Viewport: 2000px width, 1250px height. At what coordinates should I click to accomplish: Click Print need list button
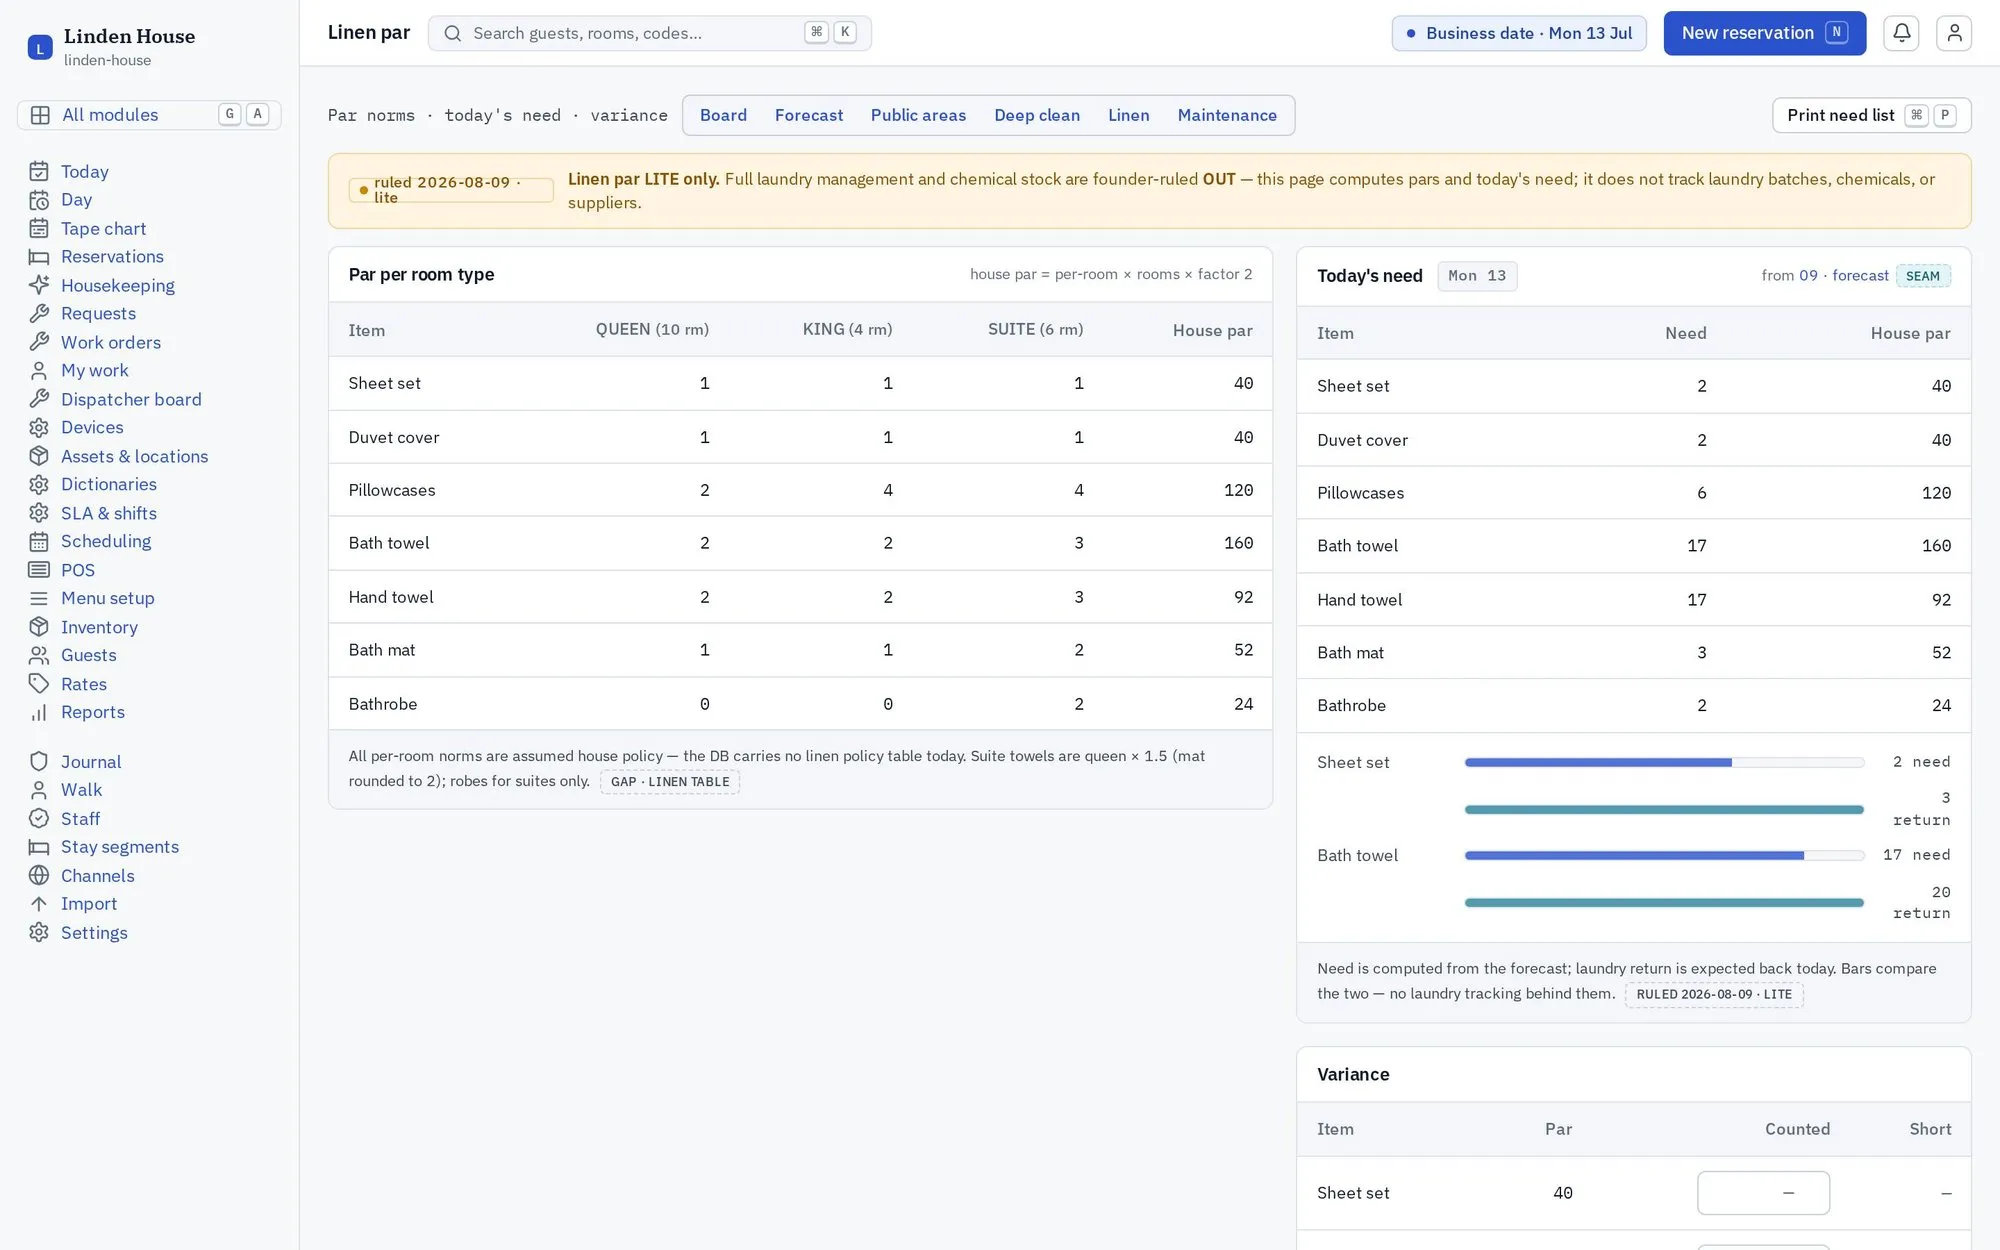(x=1871, y=115)
